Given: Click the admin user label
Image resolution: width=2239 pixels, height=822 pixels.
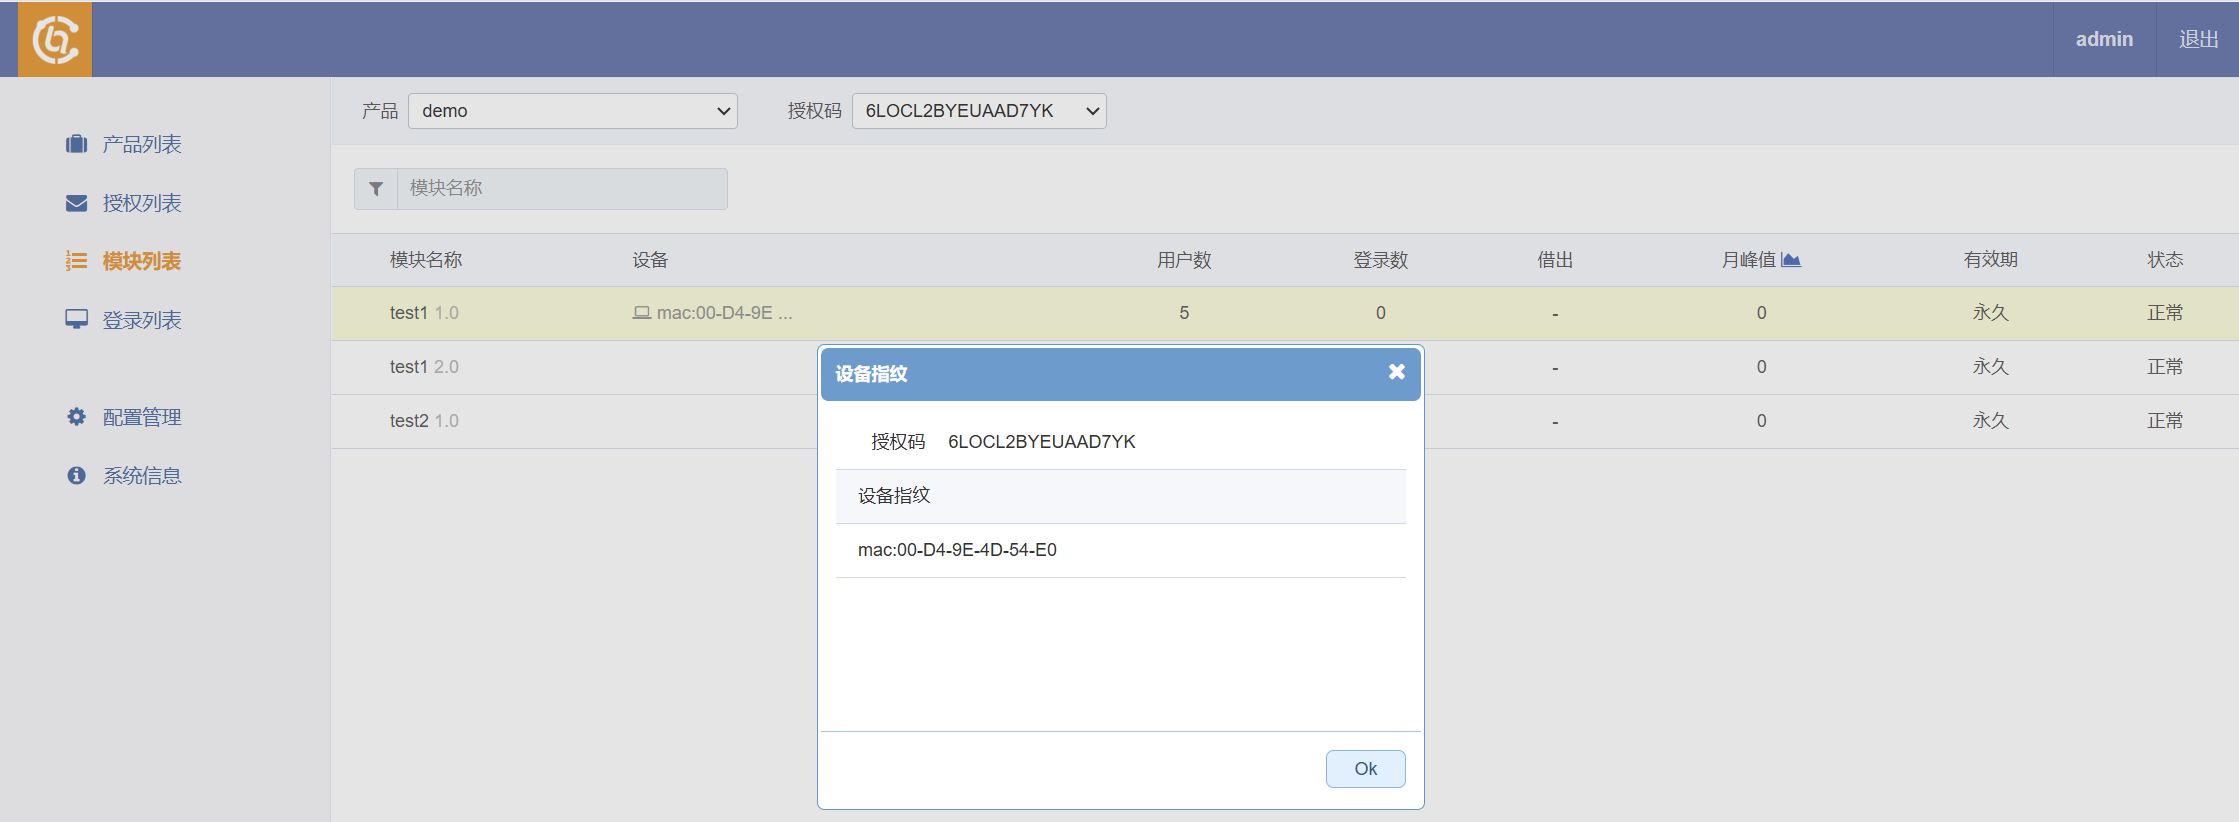Looking at the screenshot, I should [2104, 39].
